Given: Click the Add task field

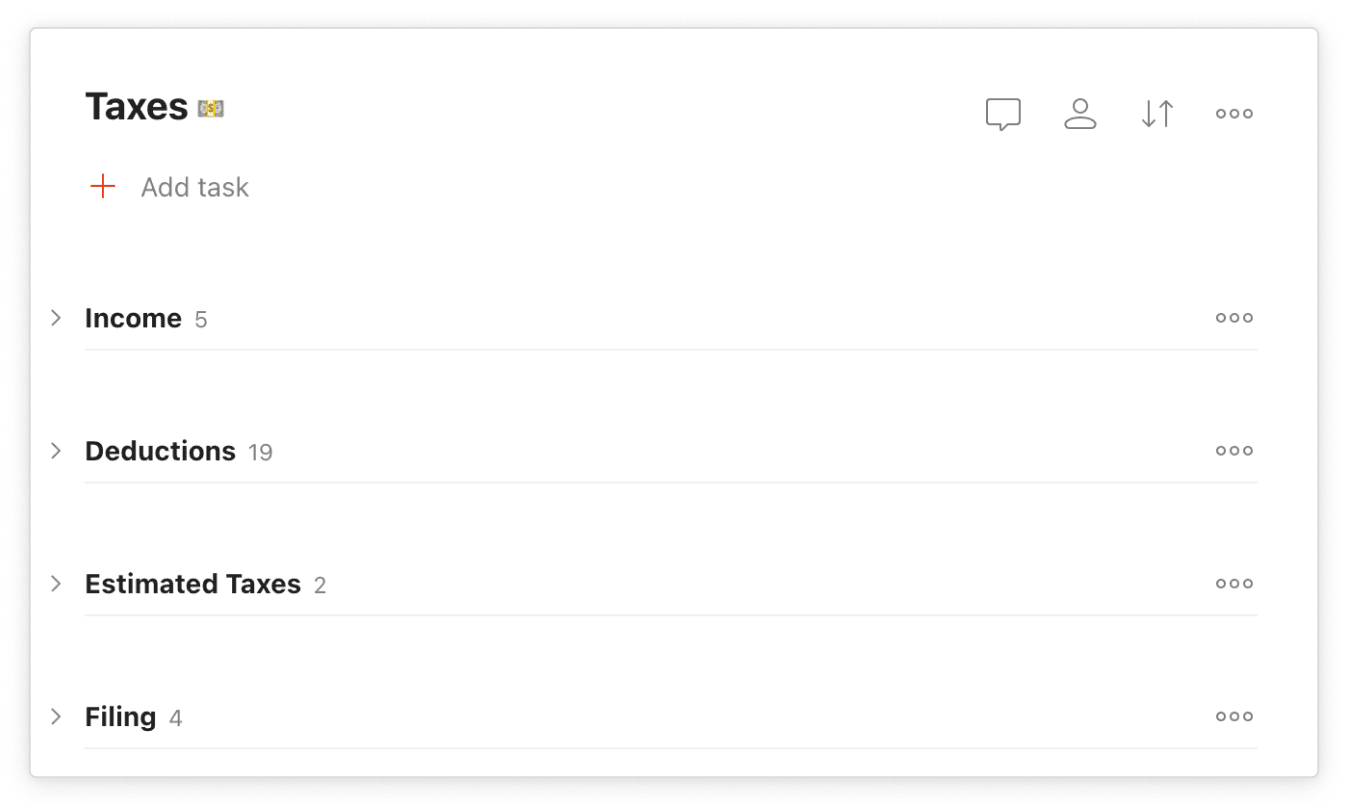Looking at the screenshot, I should coord(195,186).
